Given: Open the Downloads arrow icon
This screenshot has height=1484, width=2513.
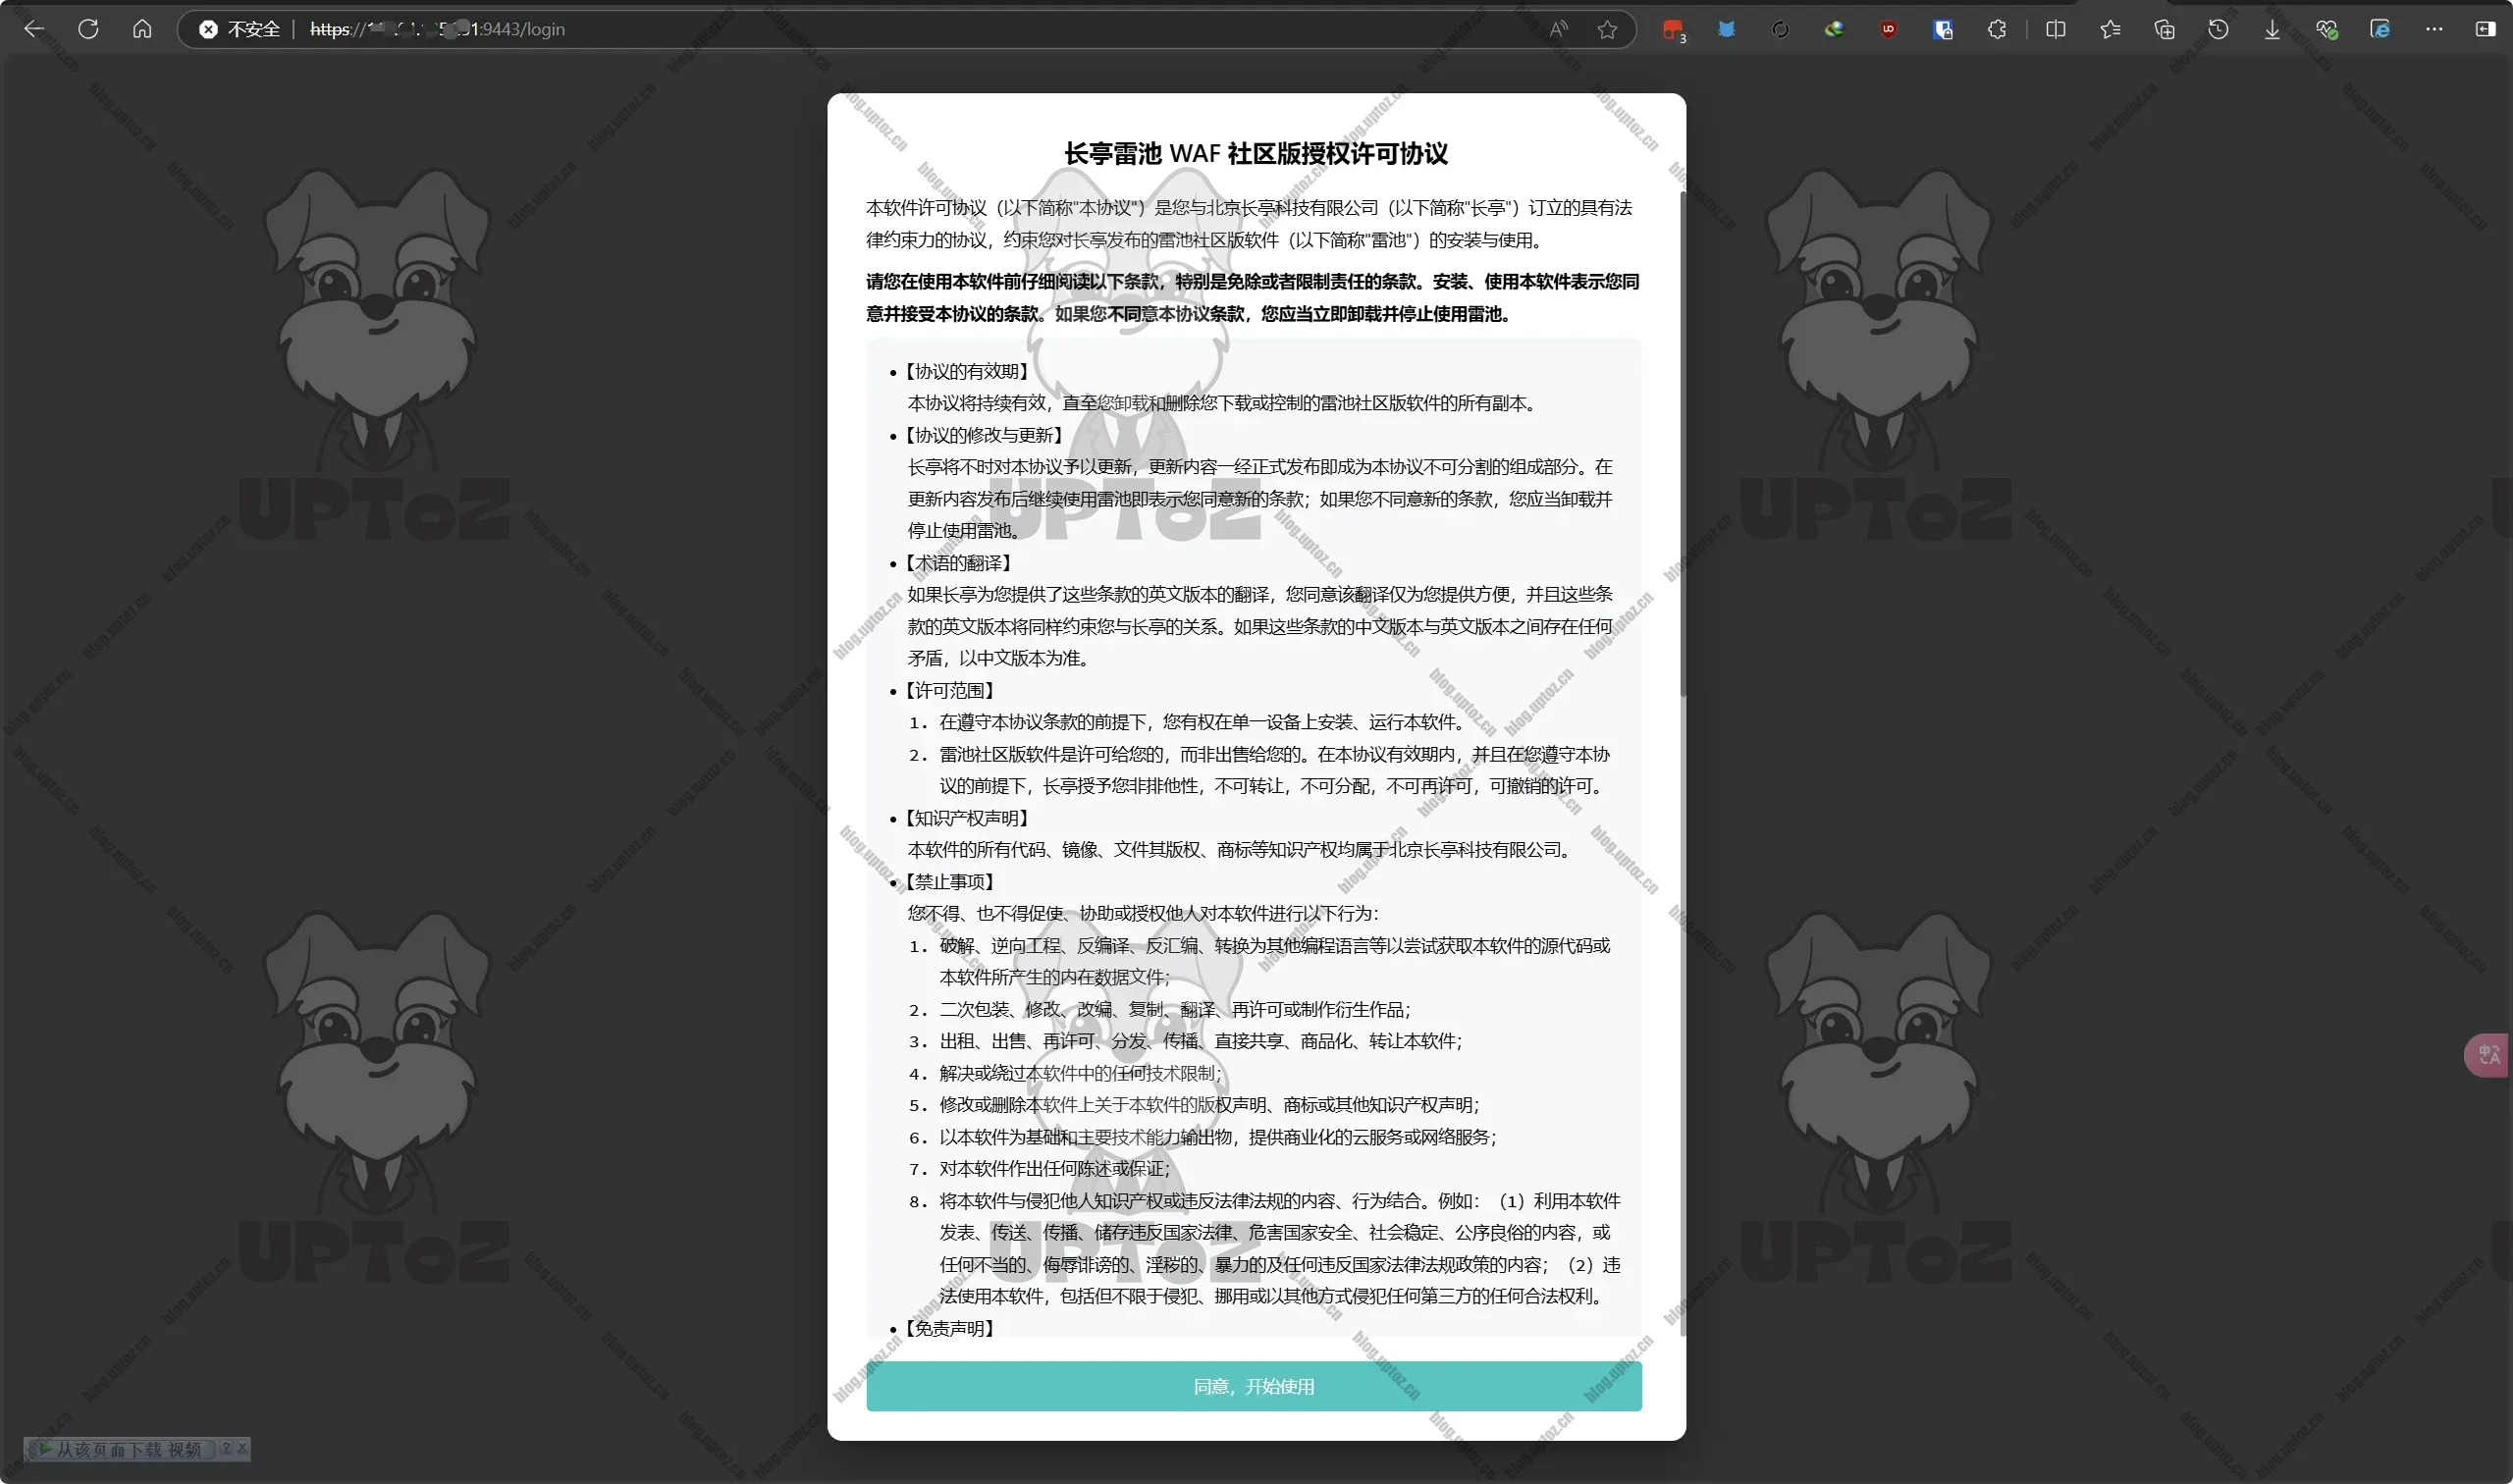Looking at the screenshot, I should pos(2272,29).
